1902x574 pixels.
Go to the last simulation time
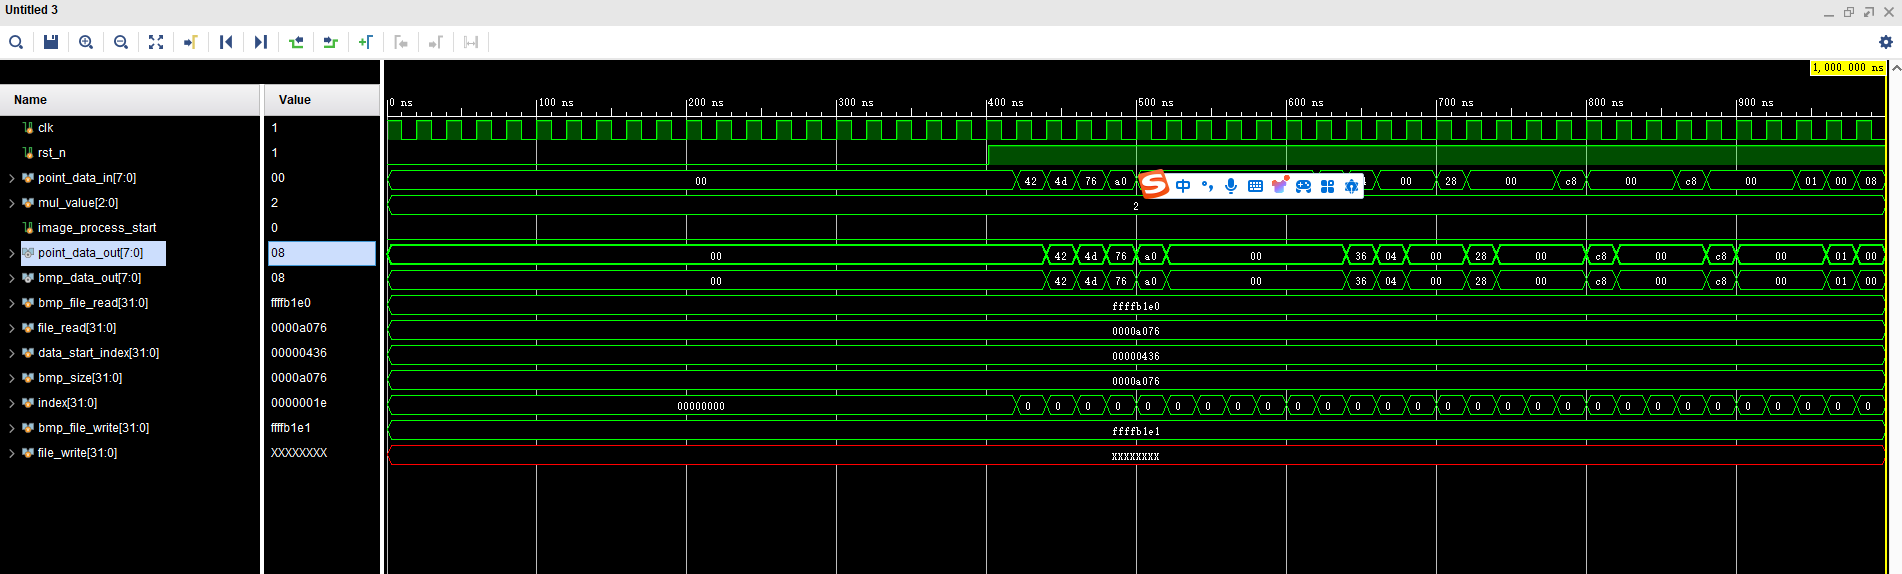click(x=261, y=42)
